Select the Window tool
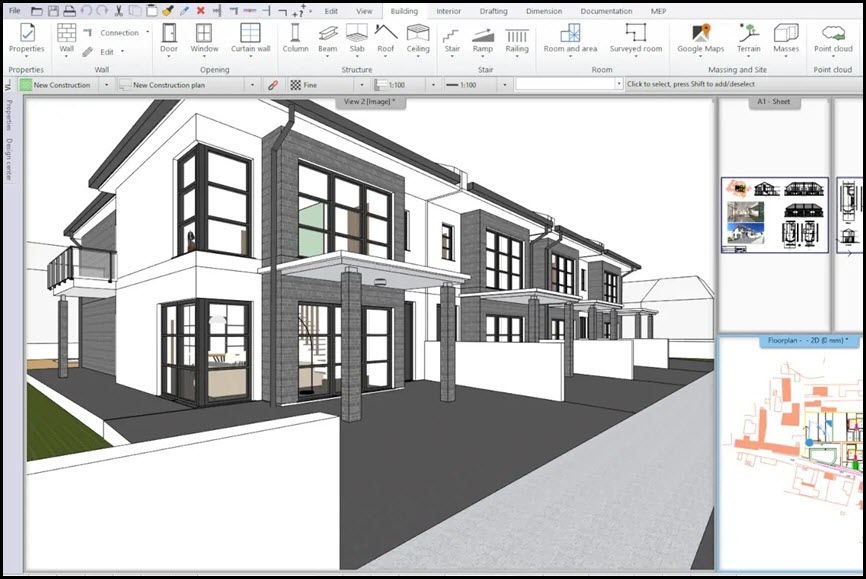Image resolution: width=866 pixels, height=579 pixels. tap(204, 39)
